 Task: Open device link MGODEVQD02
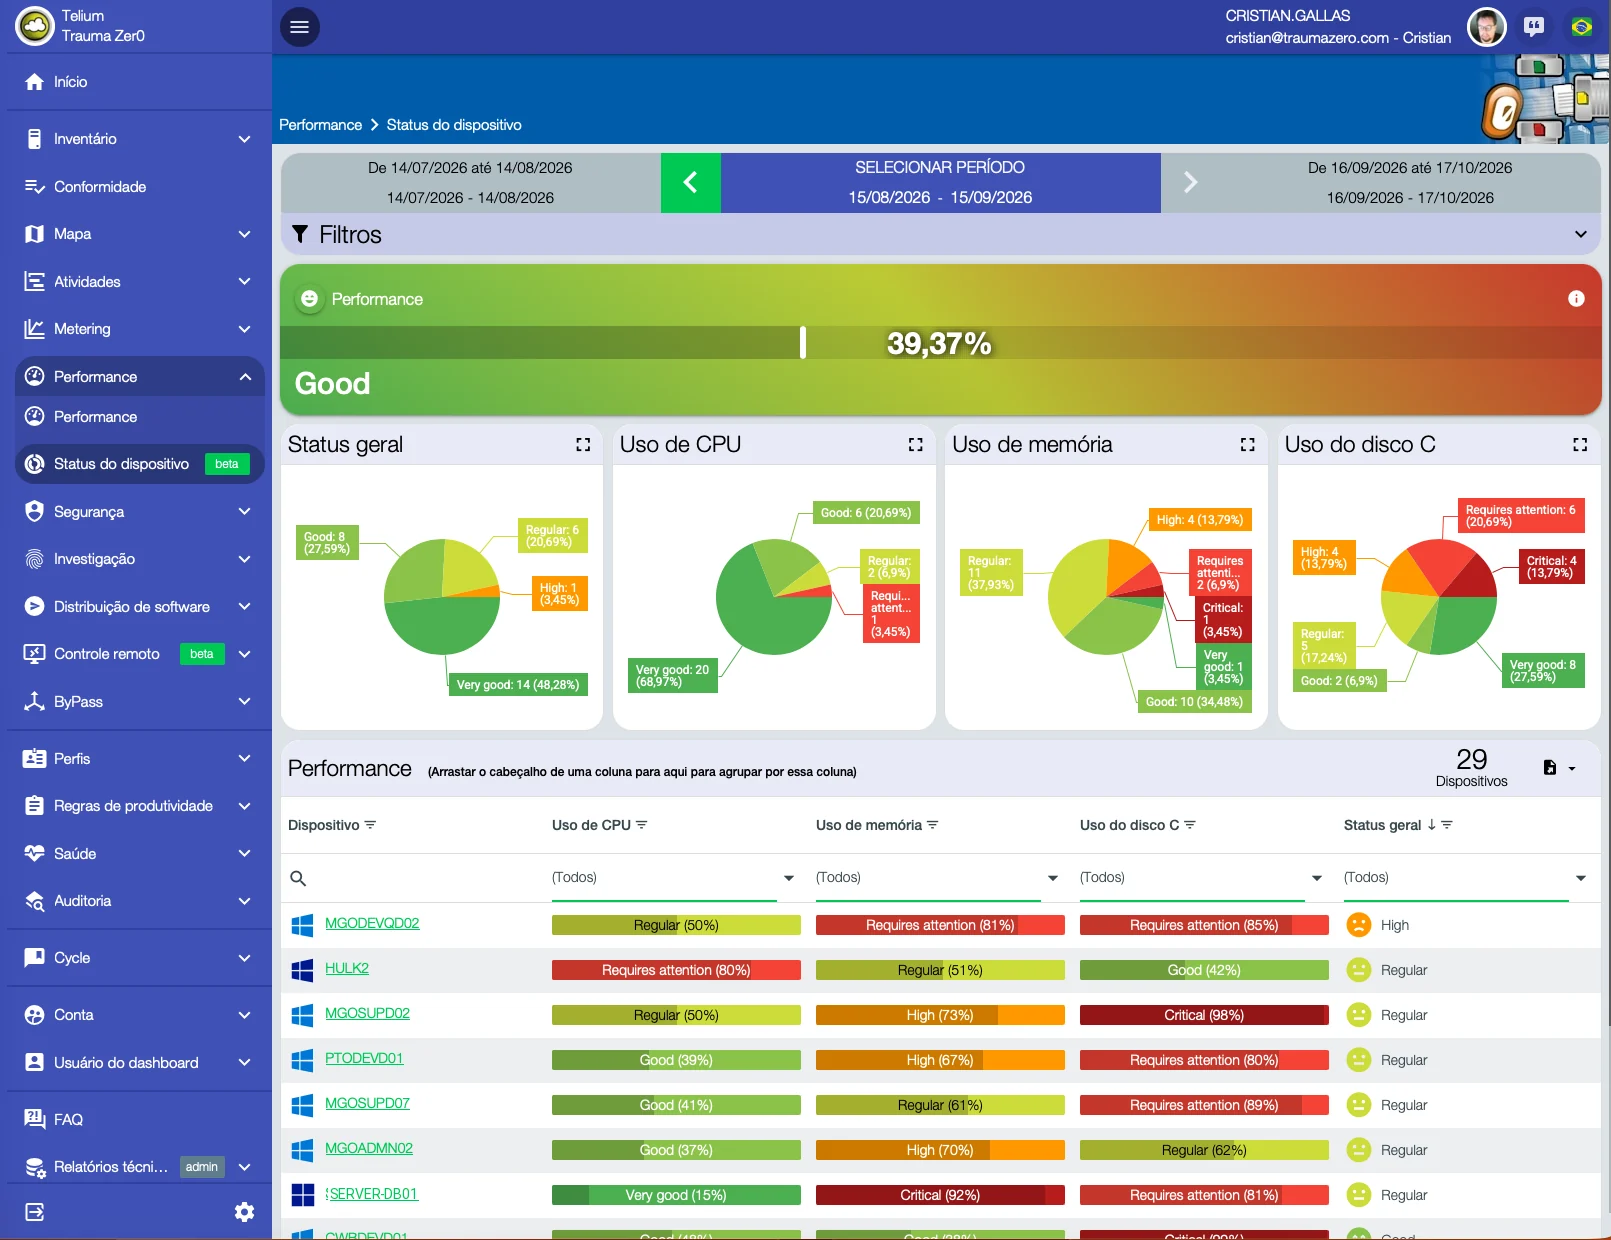372,923
